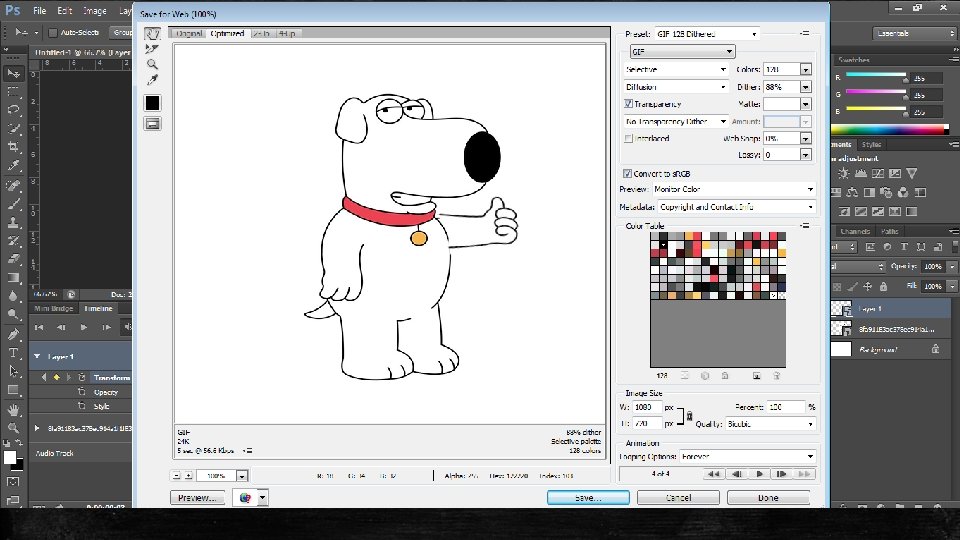
Task: Switch to the 4-Up tab
Action: (287, 34)
